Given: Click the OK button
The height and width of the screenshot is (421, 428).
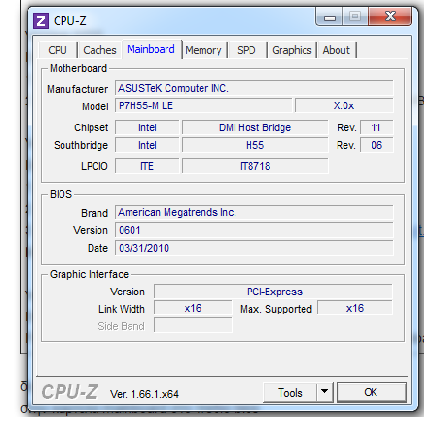Looking at the screenshot, I should click(371, 392).
